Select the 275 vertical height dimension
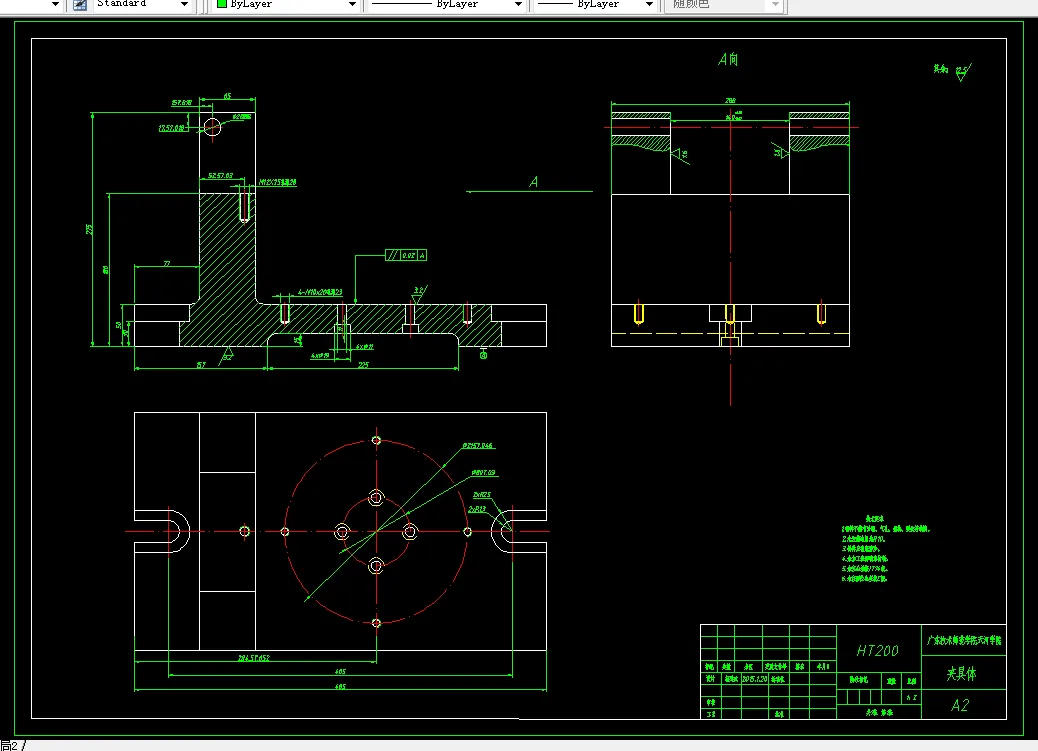1038x751 pixels. pos(89,228)
